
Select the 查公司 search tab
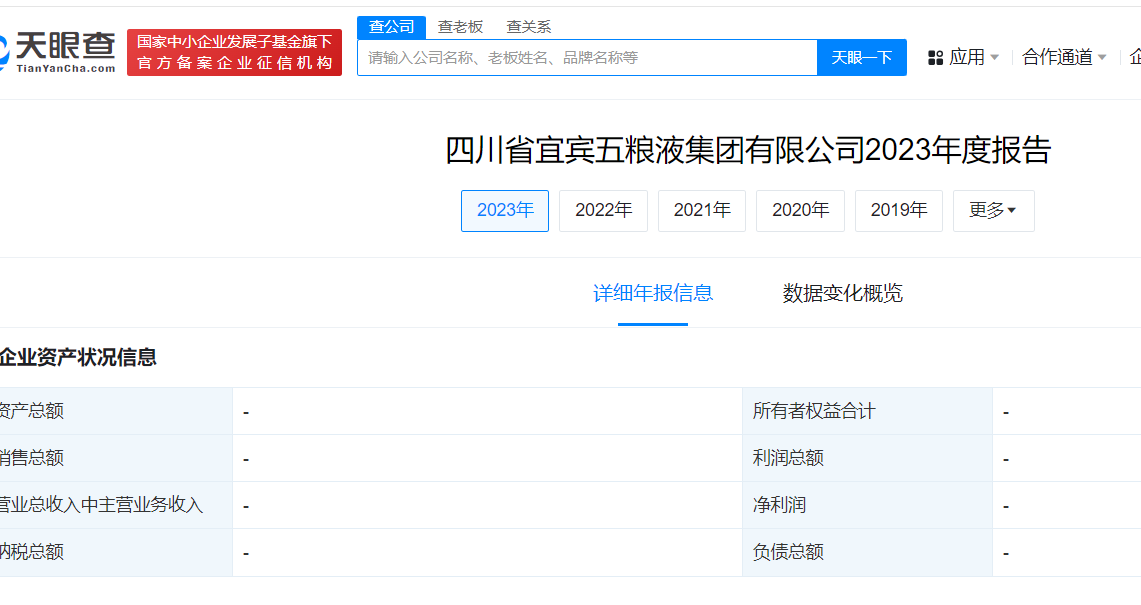[x=391, y=27]
